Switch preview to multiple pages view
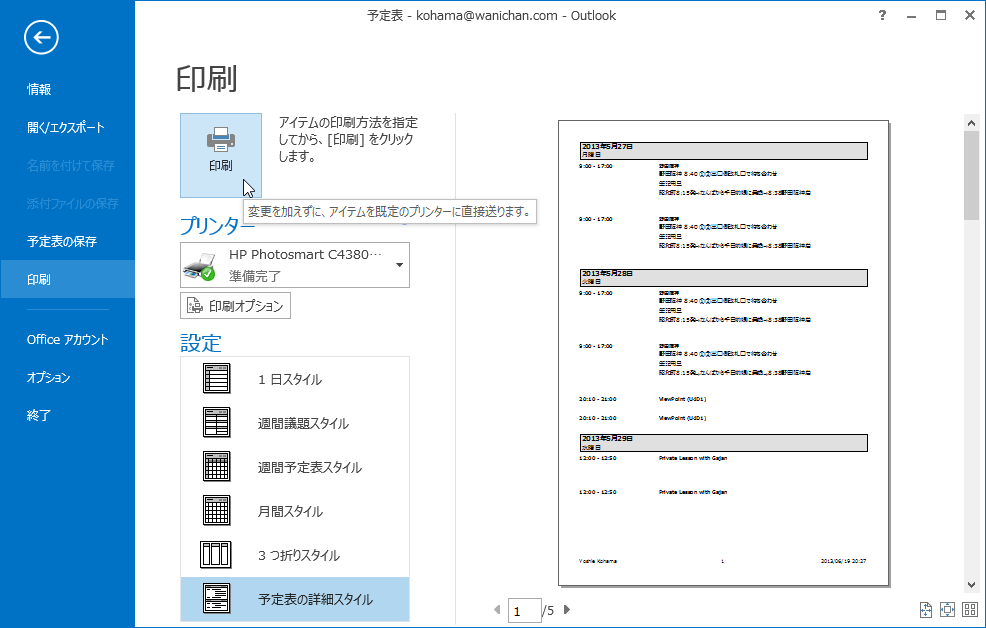986x628 pixels. click(970, 609)
